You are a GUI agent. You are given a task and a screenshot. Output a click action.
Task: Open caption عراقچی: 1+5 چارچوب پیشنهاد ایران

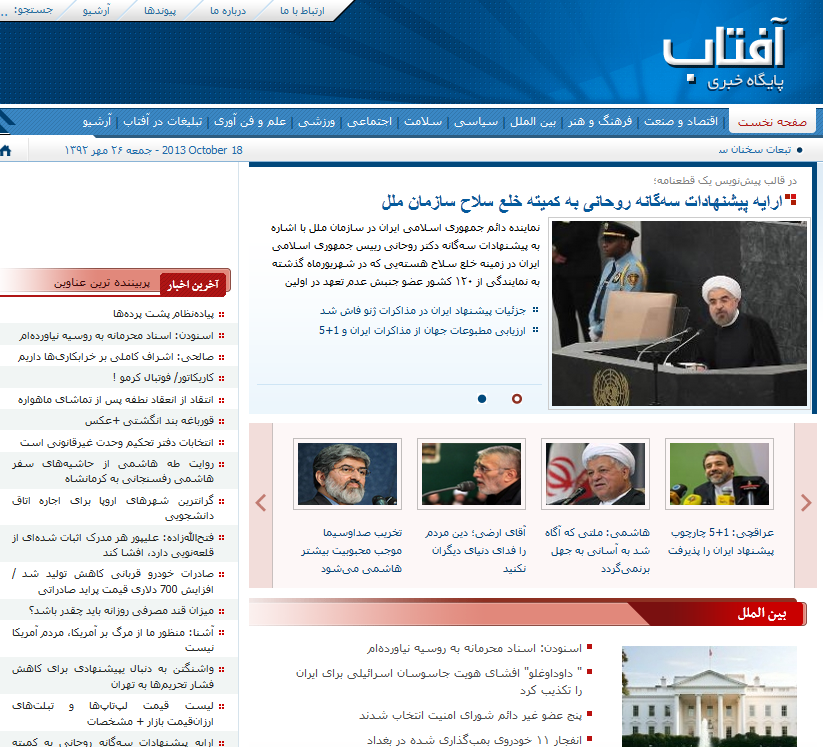point(721,541)
